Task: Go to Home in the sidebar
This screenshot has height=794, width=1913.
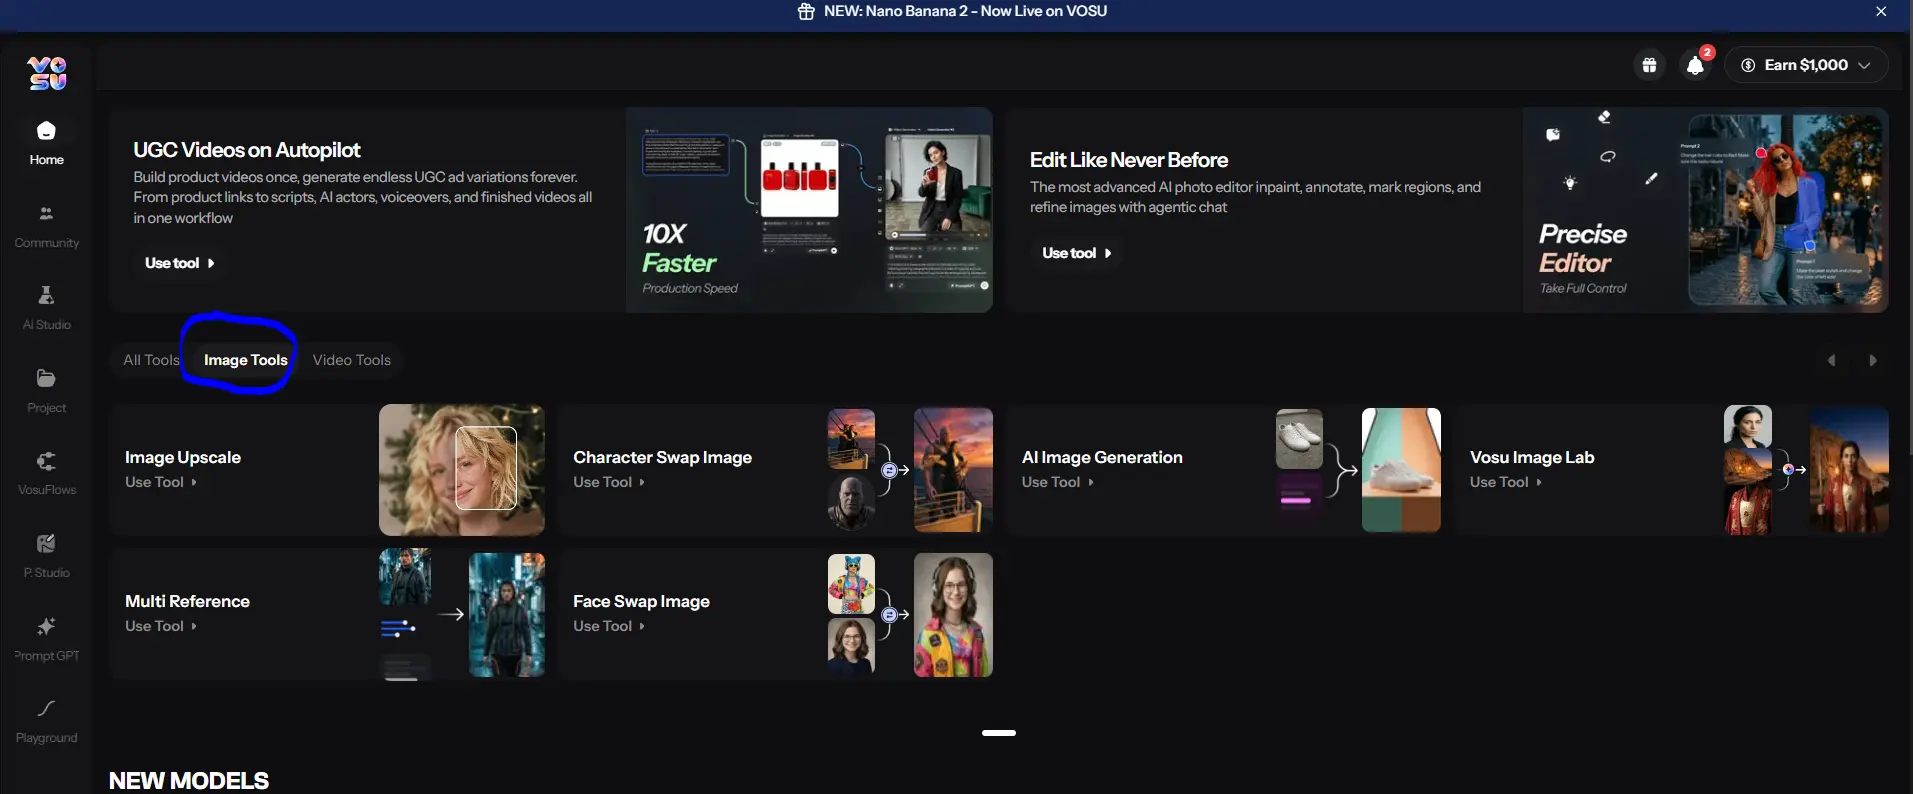Action: (46, 143)
